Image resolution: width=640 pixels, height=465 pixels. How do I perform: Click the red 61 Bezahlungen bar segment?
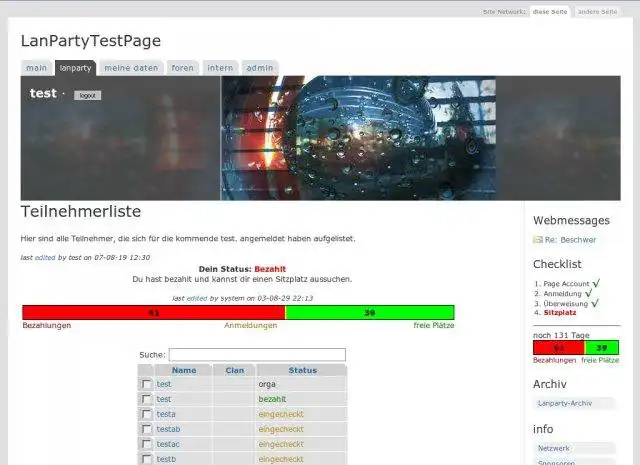[x=154, y=313]
